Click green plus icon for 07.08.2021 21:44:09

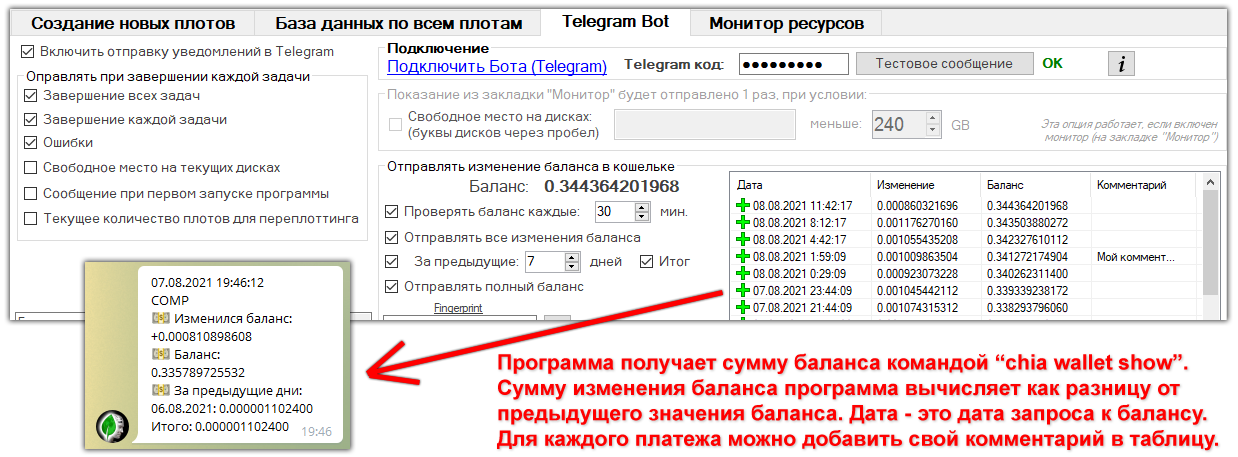click(x=743, y=307)
